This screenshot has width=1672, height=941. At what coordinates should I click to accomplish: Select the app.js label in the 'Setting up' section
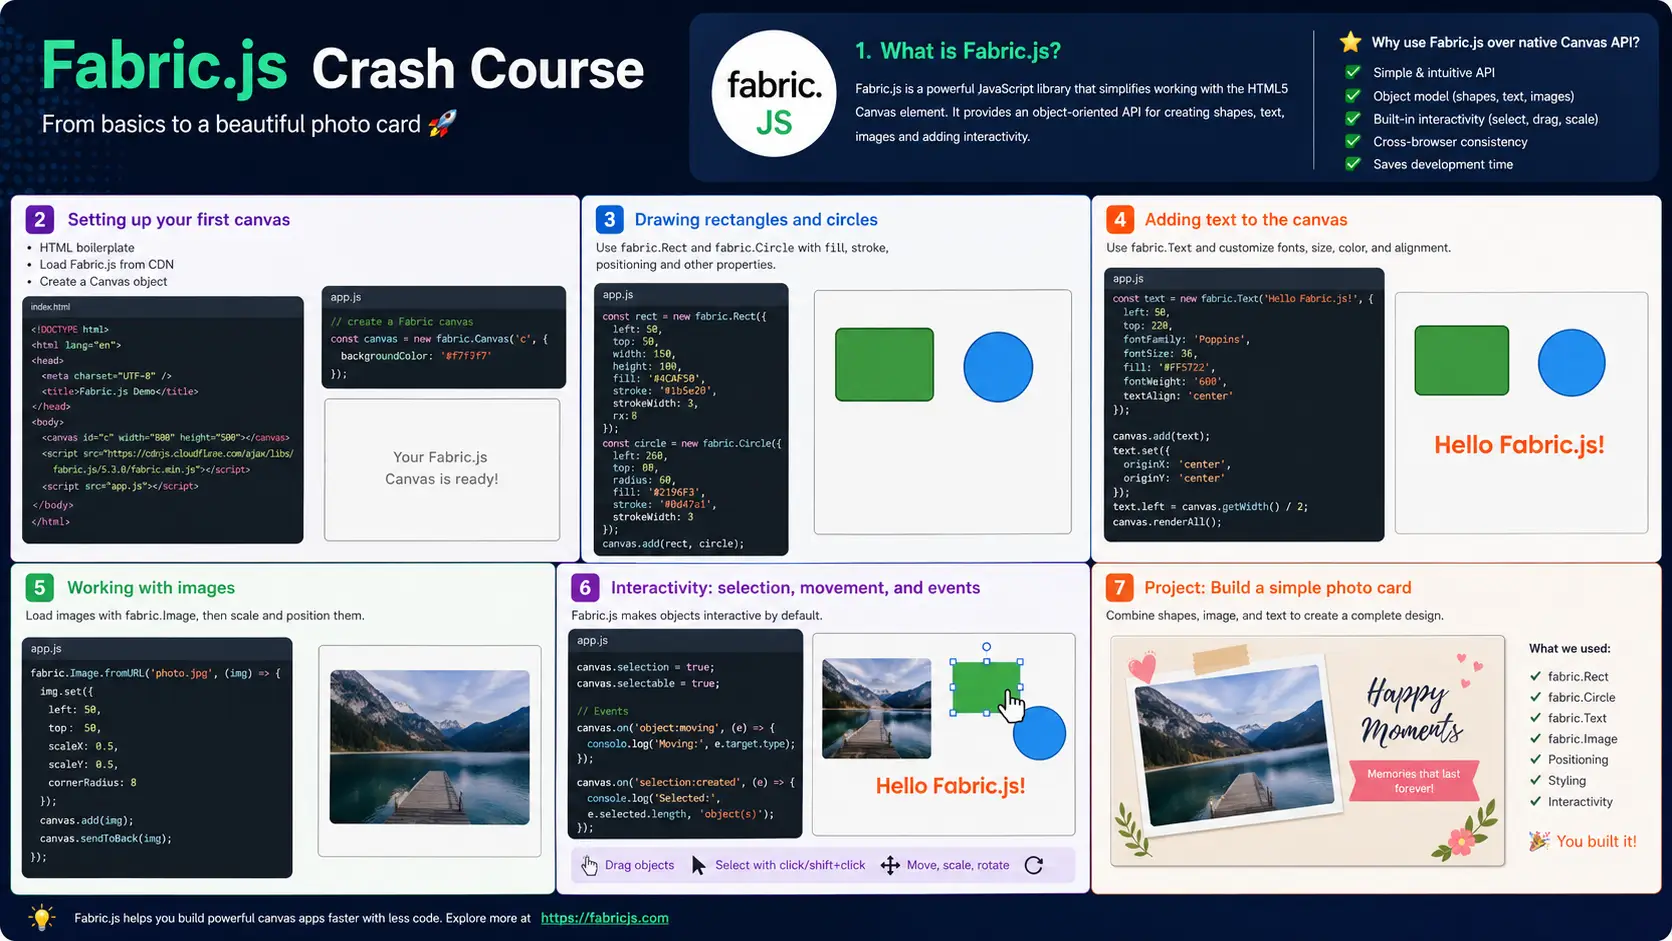(346, 297)
